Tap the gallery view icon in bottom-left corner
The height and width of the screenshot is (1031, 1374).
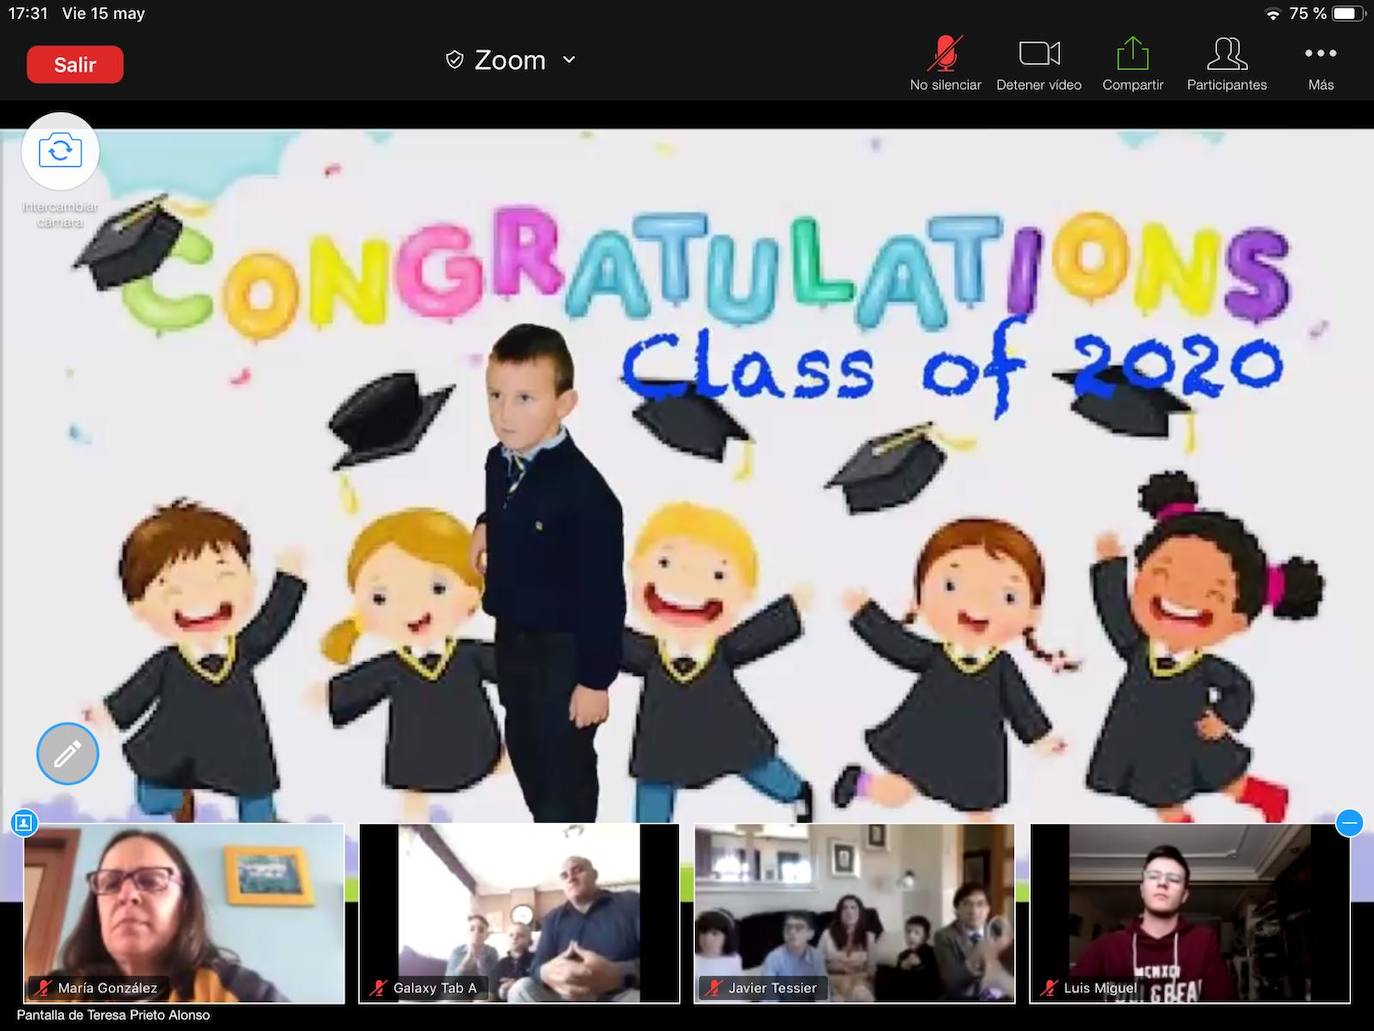23,822
